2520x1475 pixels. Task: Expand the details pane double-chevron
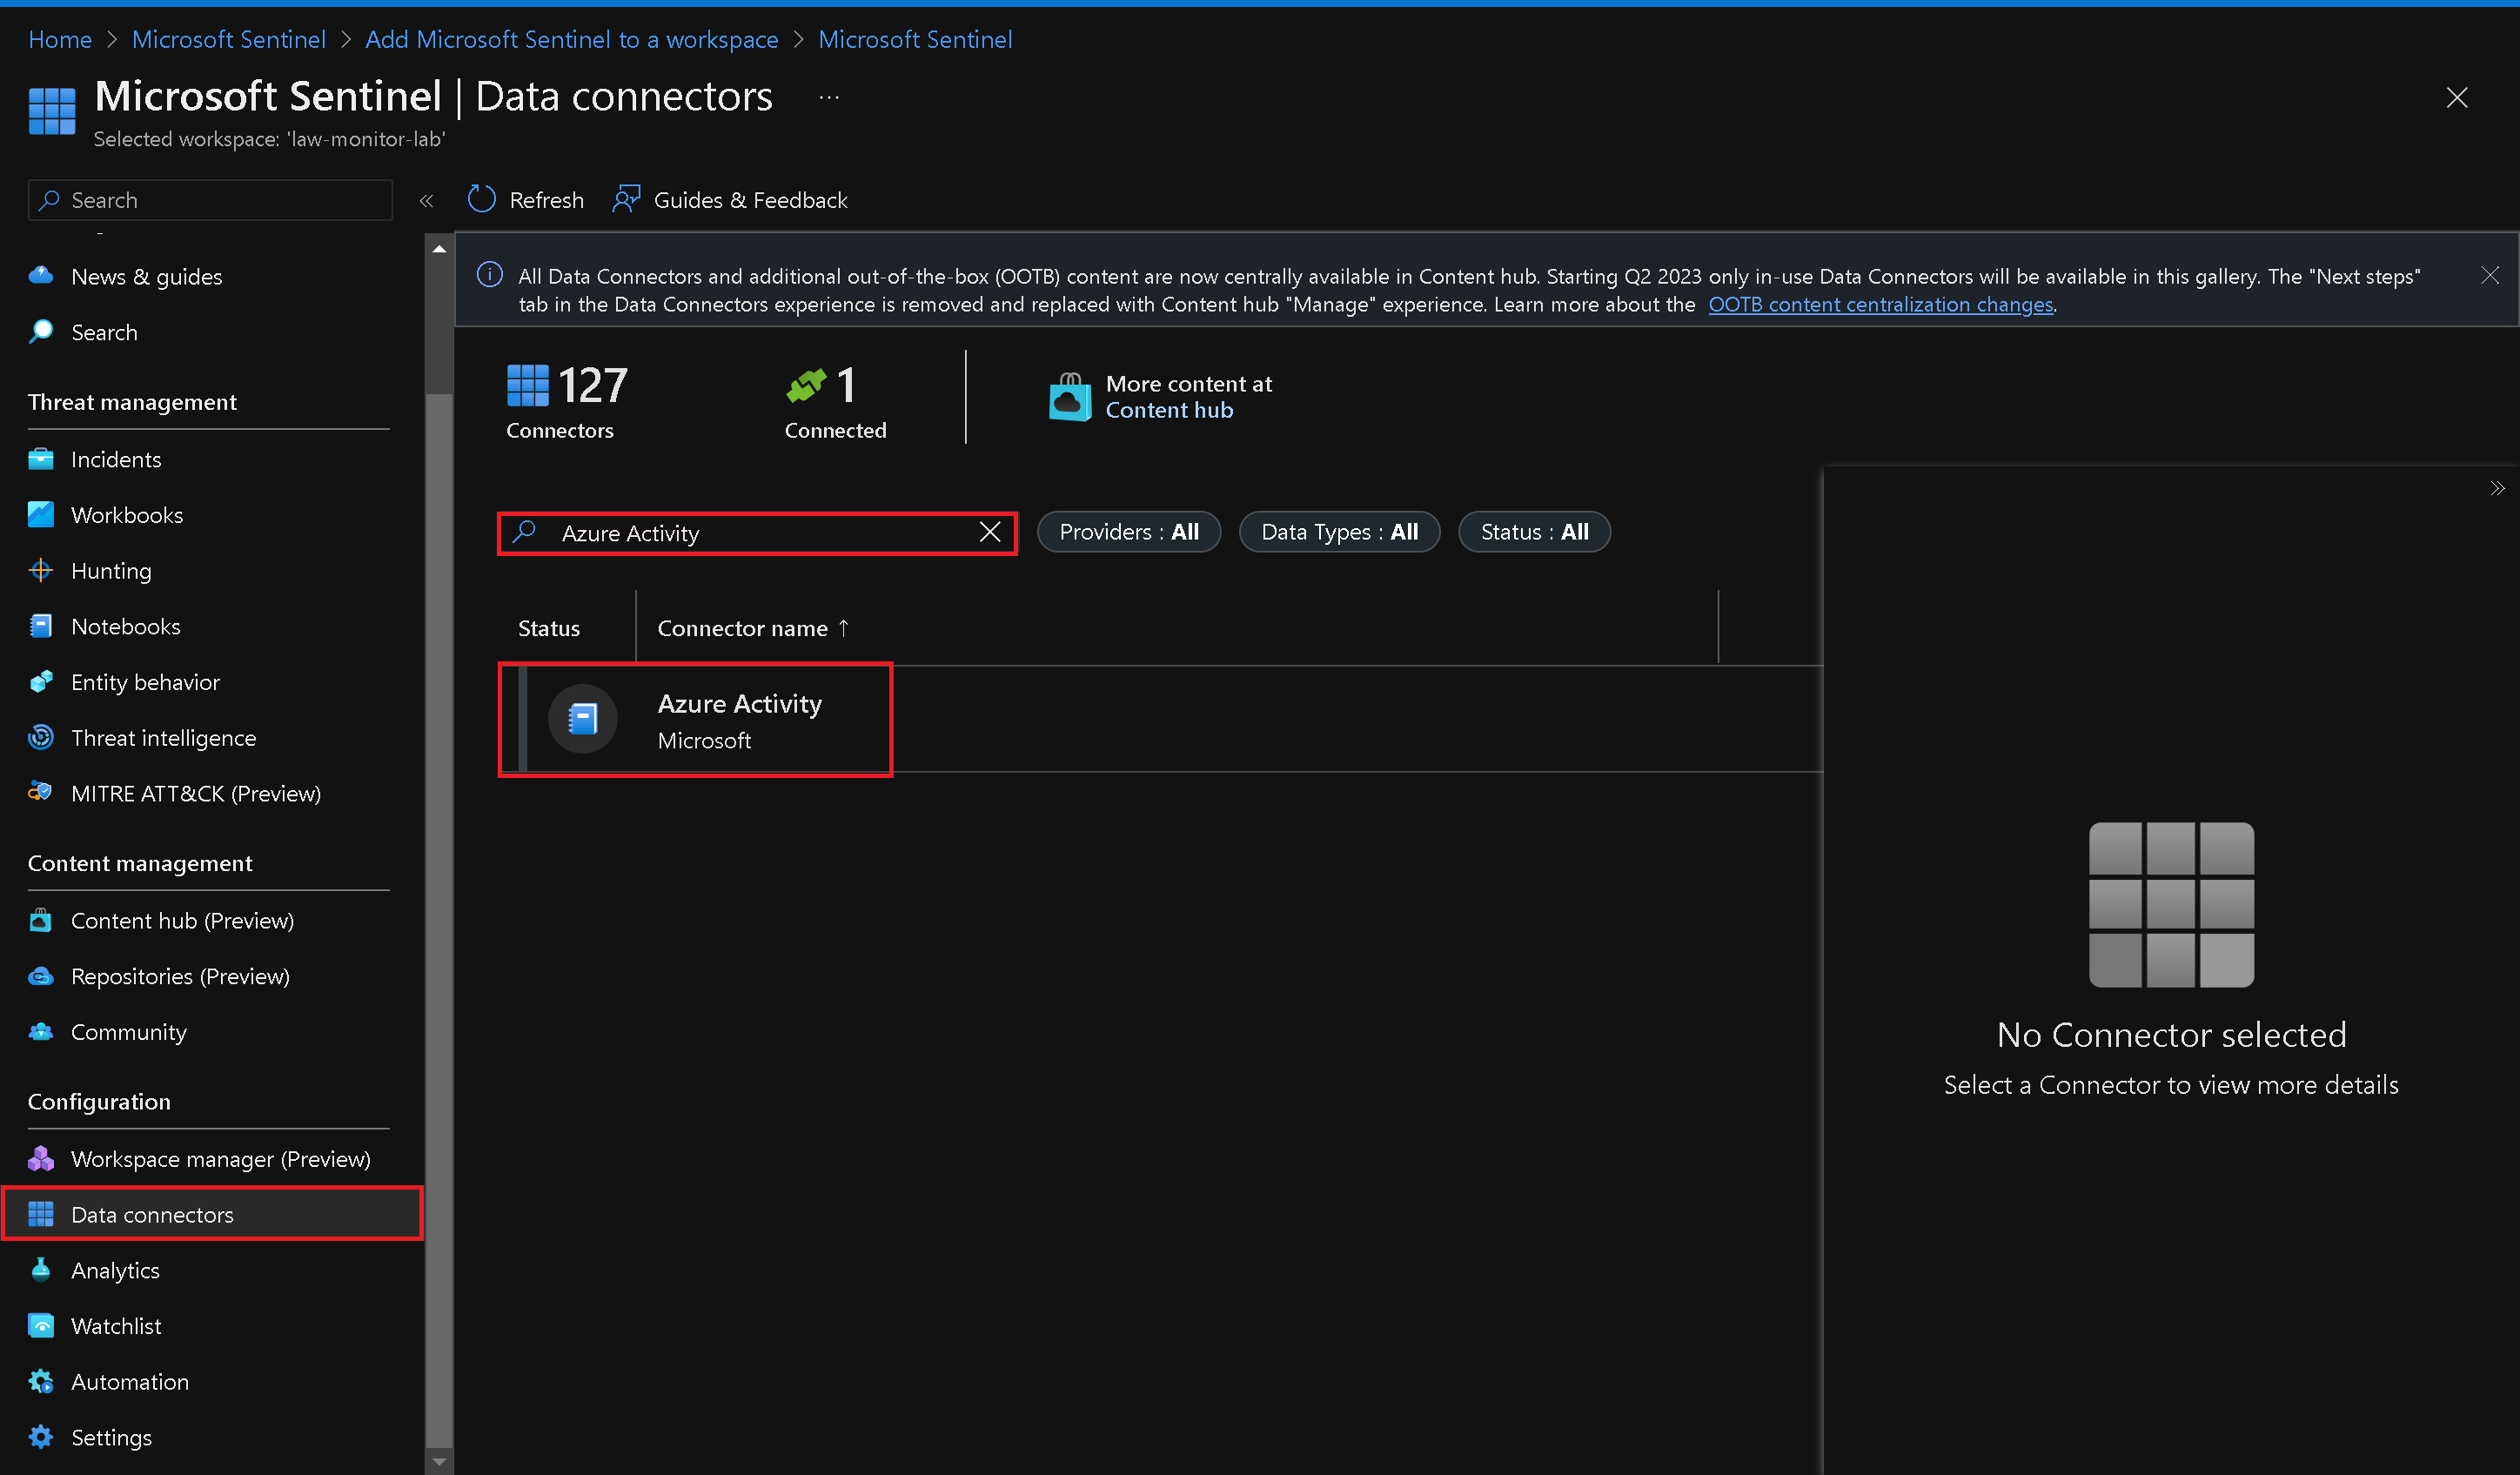point(2497,489)
